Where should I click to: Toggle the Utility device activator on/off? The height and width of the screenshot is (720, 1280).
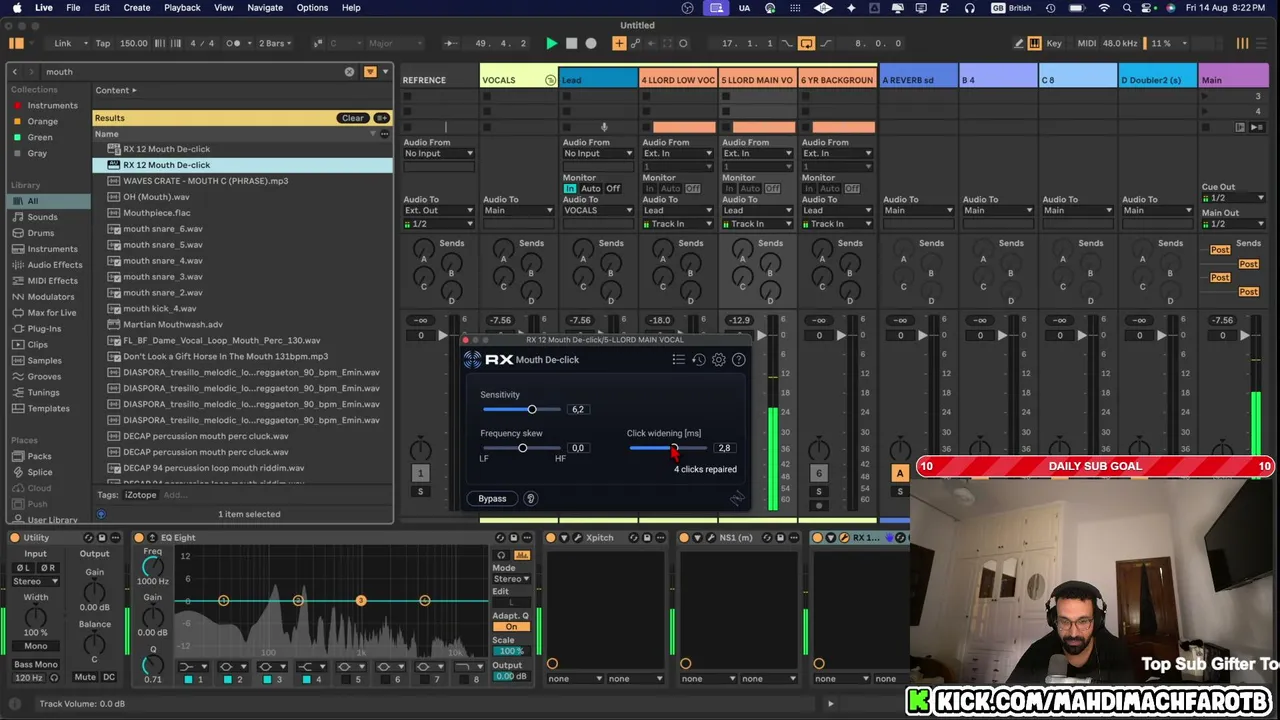[13, 538]
